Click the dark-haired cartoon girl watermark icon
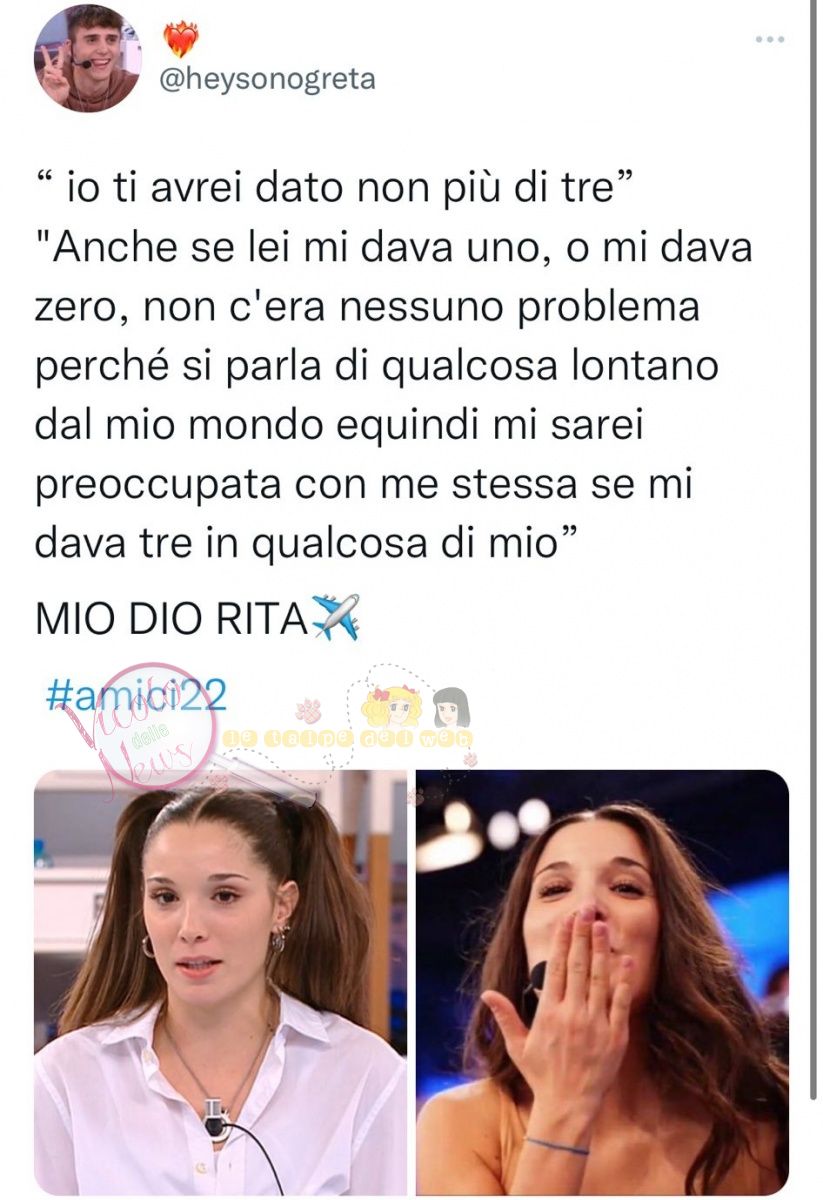 (x=451, y=707)
